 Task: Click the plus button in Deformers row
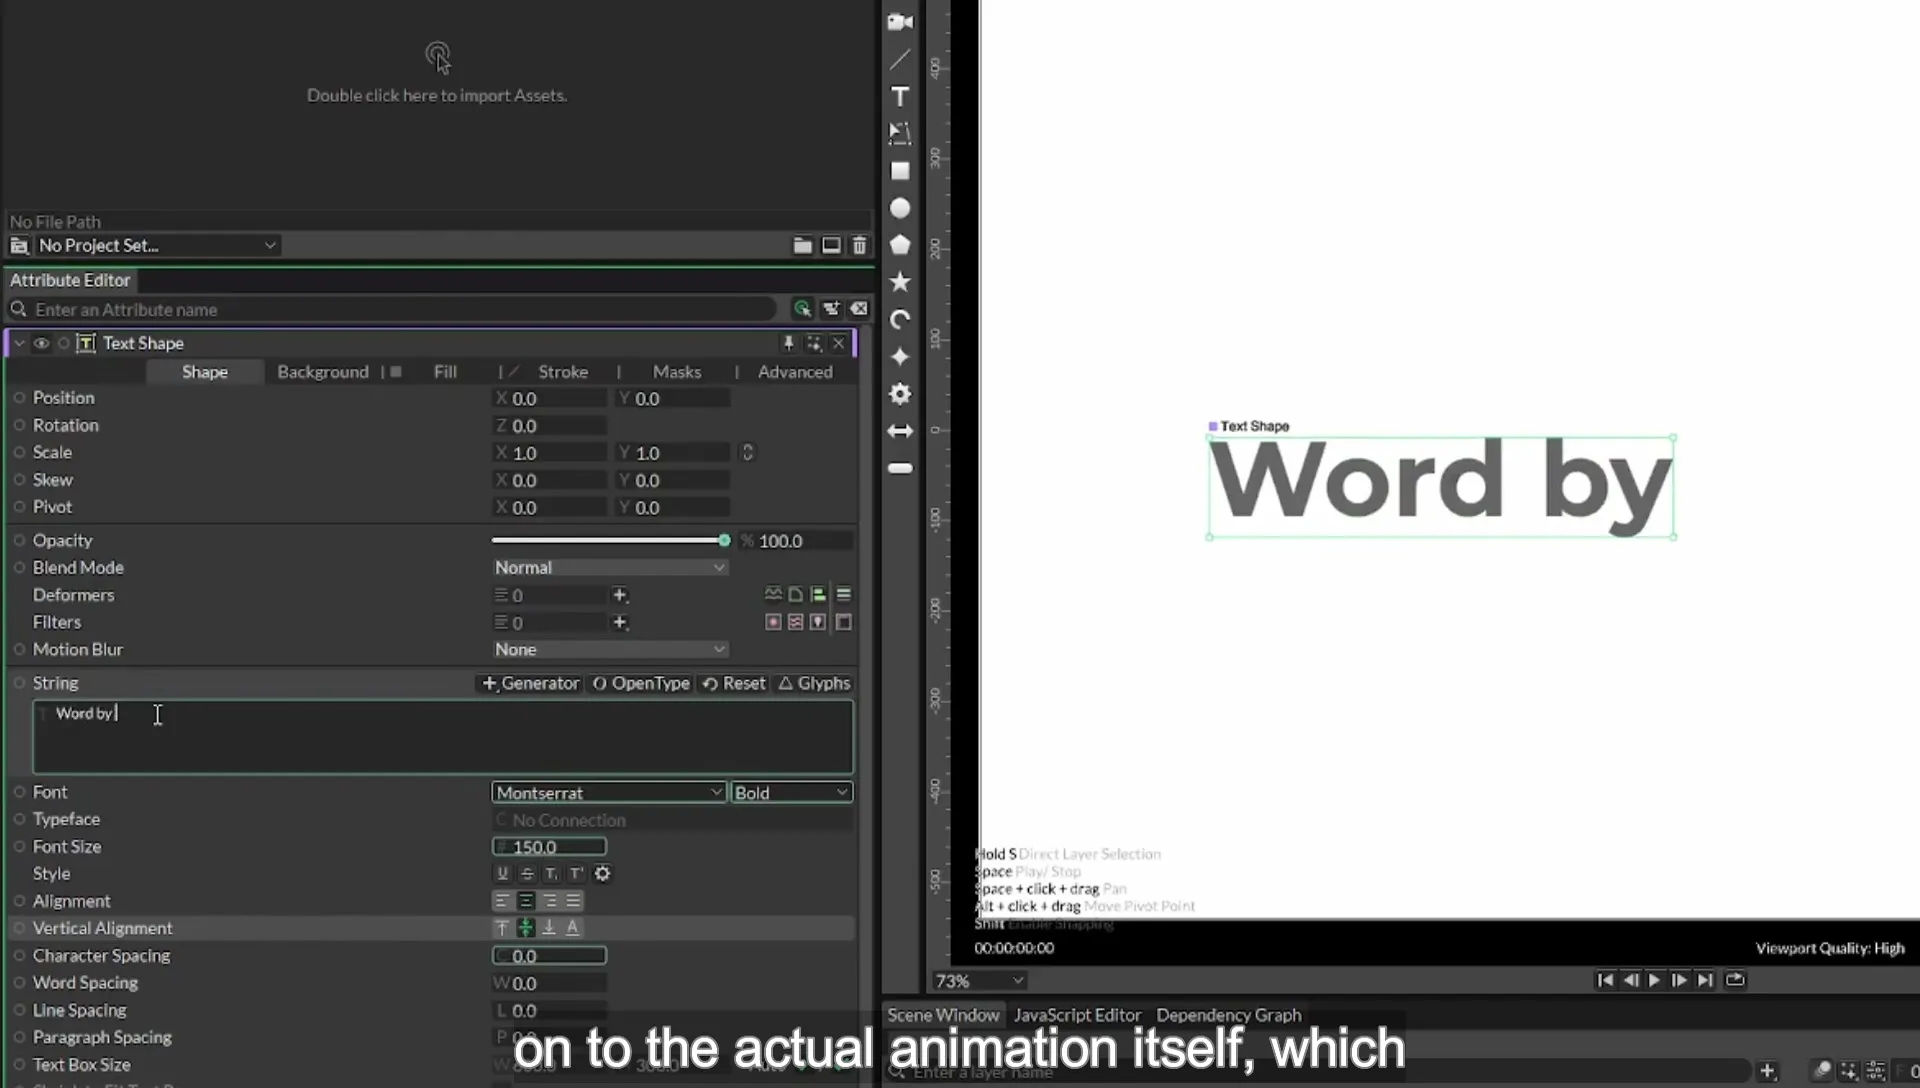pos(620,595)
